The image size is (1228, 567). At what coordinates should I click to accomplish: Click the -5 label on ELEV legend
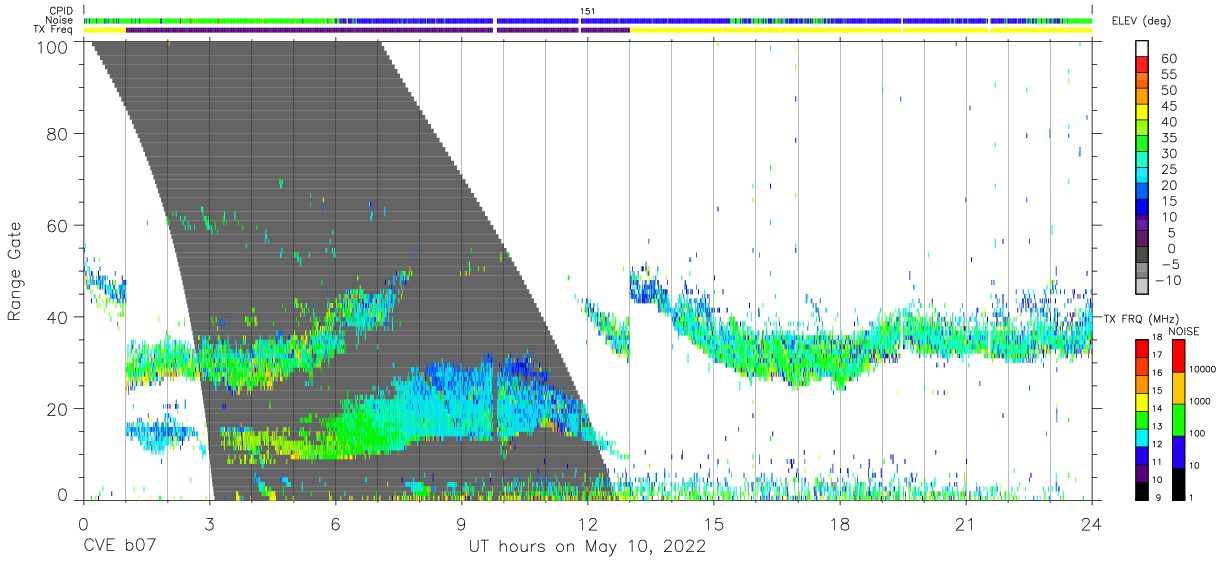[x=1169, y=264]
